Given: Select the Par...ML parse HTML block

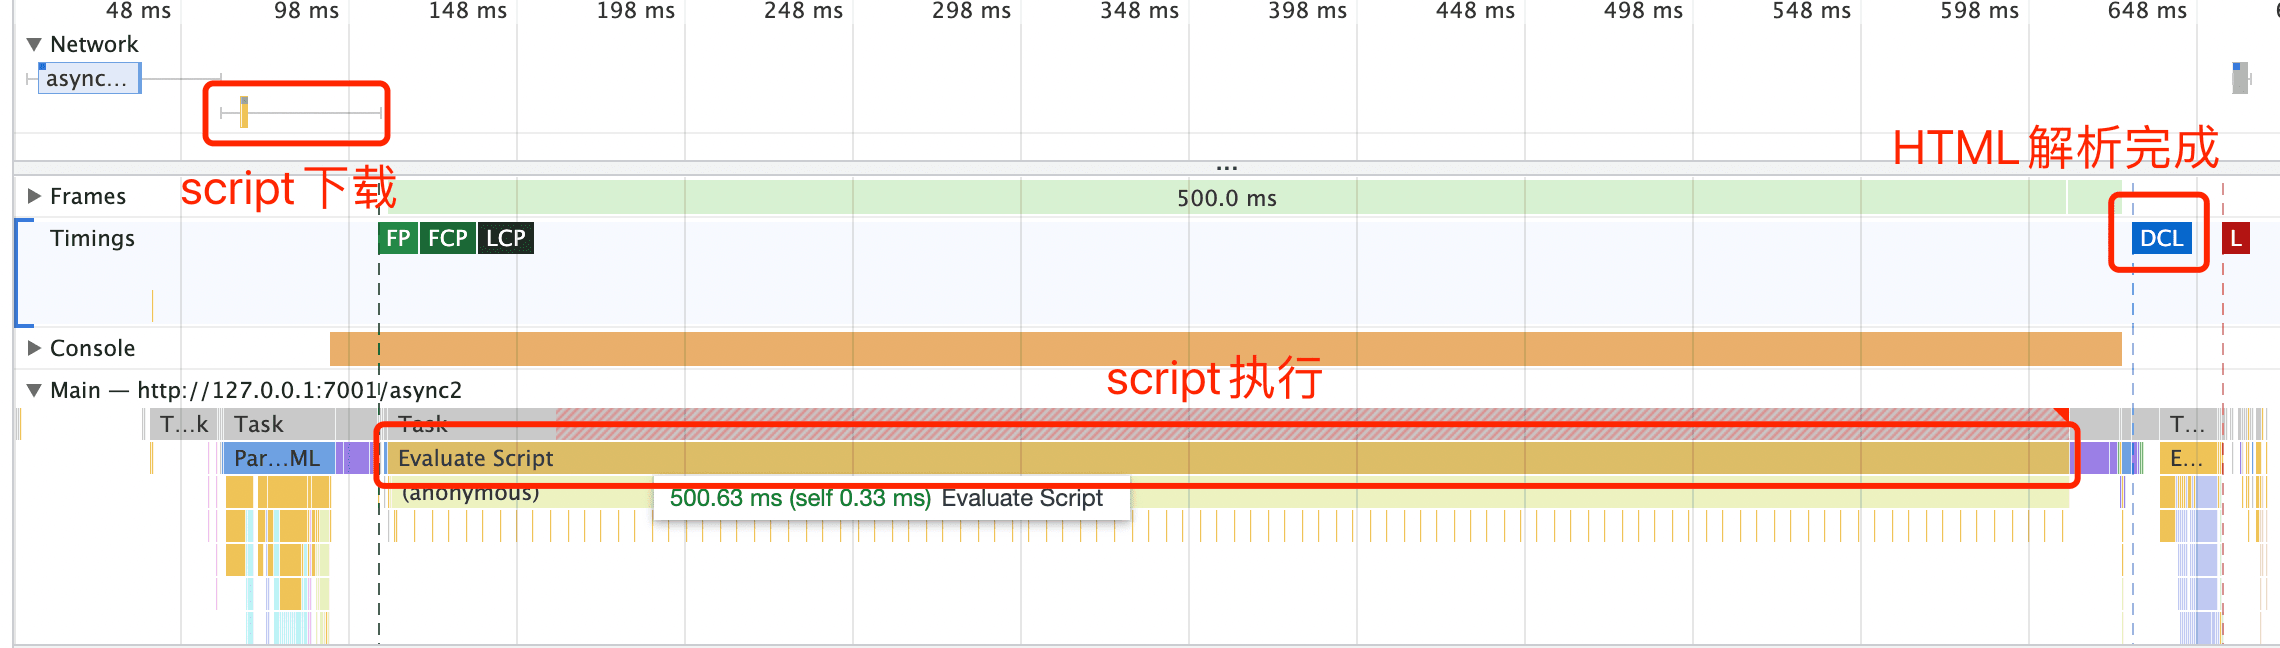Looking at the screenshot, I should click(x=277, y=458).
